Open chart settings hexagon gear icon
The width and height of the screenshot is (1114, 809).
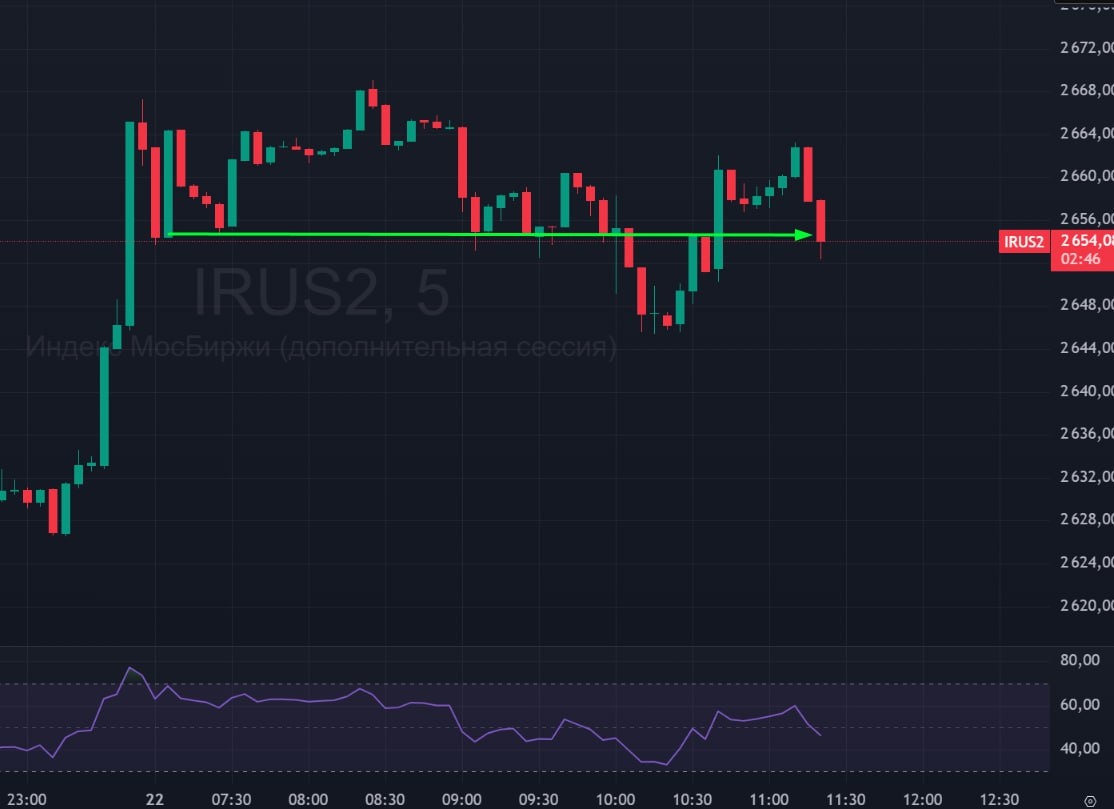1090,800
